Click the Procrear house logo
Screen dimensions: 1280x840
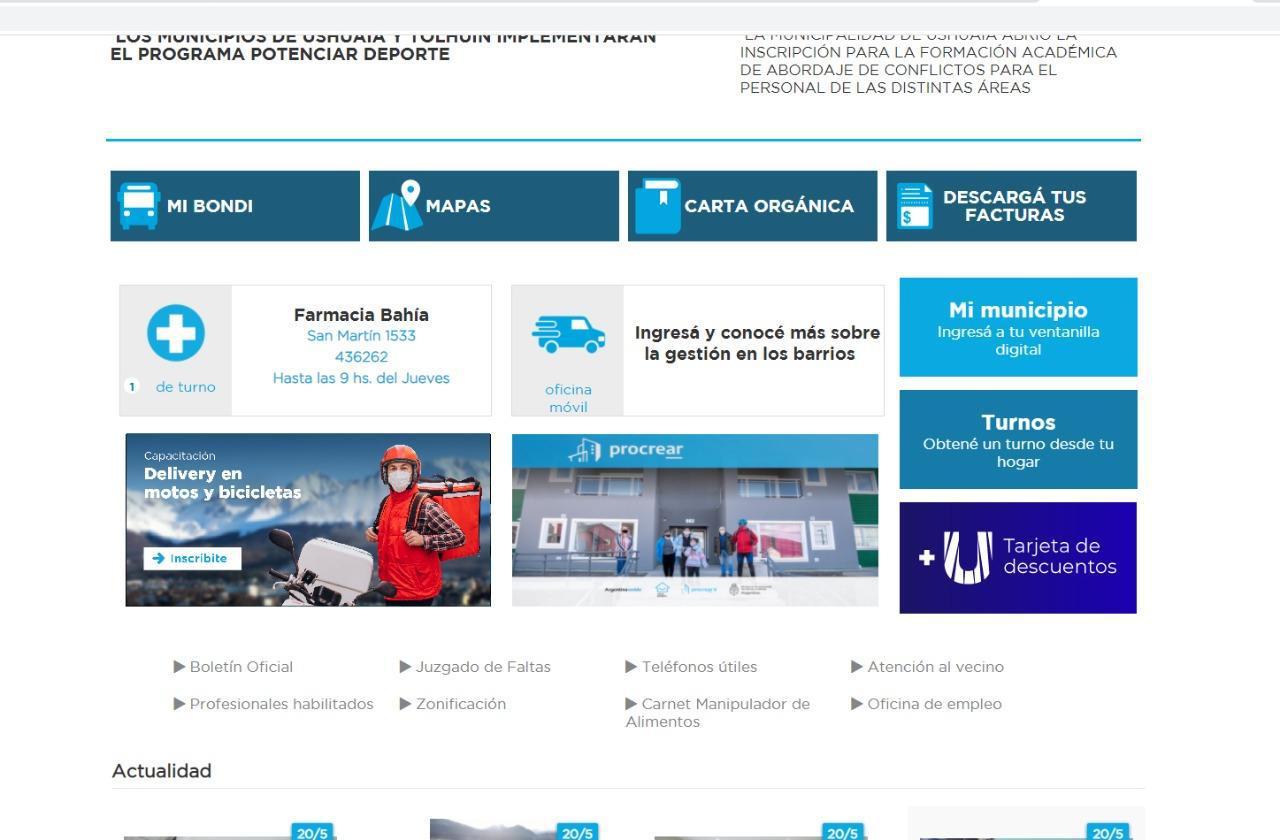[x=586, y=452]
